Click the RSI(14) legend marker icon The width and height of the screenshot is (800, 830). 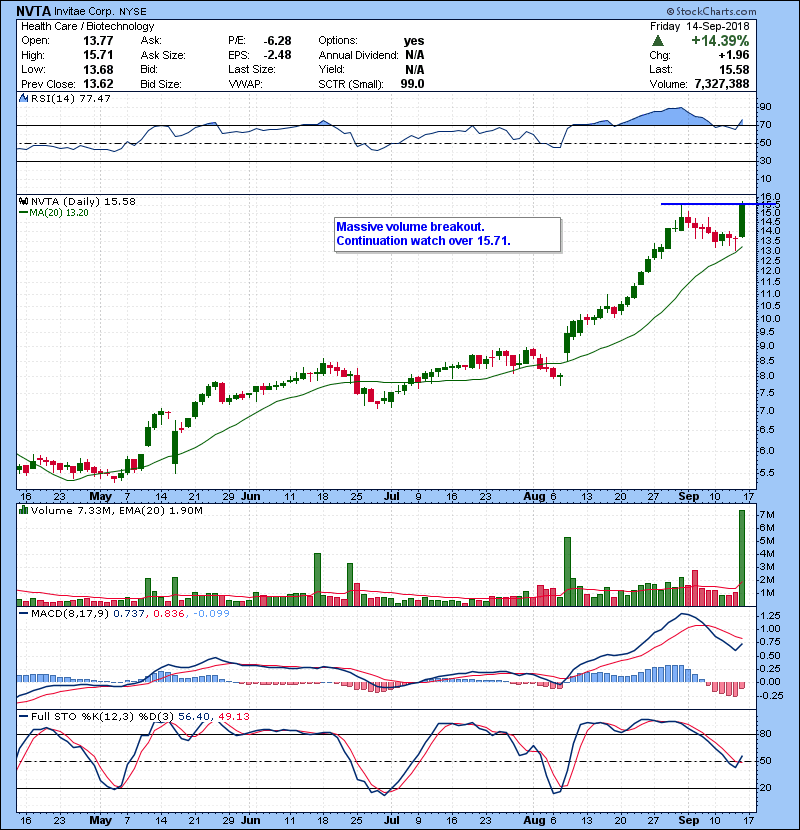22,99
